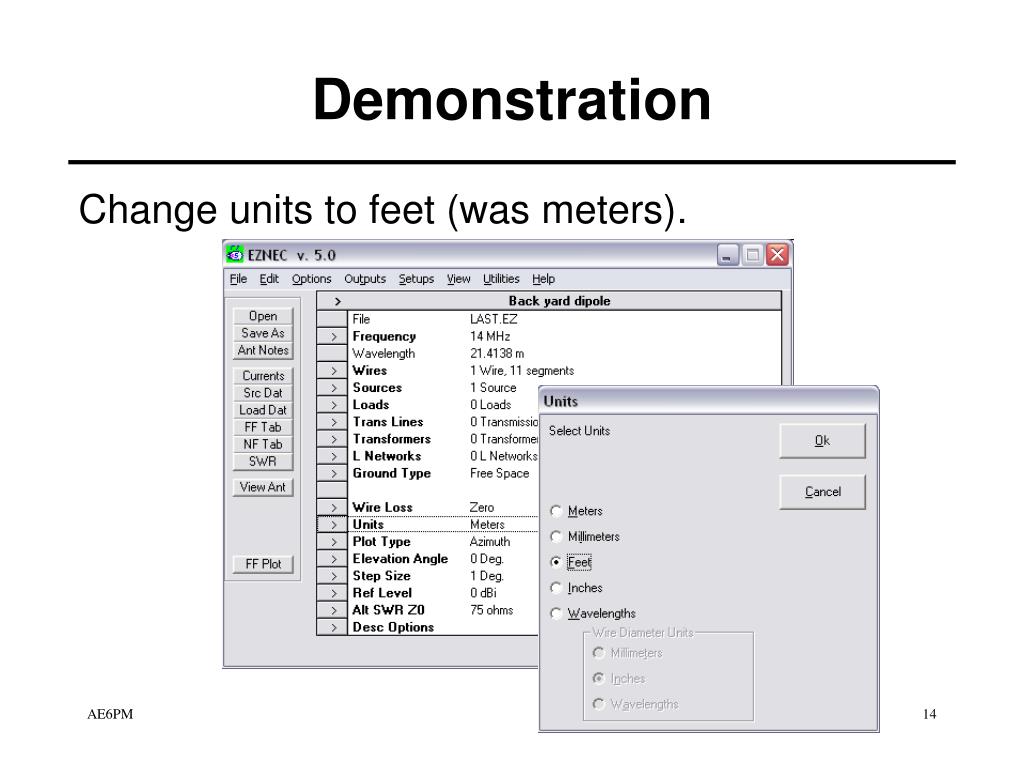Click the Open button
The image size is (1024, 768).
click(x=263, y=316)
